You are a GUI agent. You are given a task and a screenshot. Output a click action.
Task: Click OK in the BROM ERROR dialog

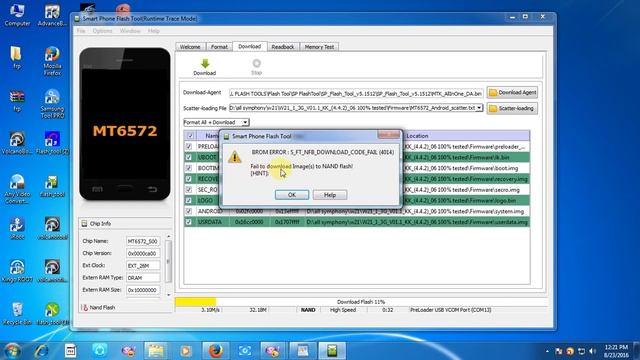tap(292, 195)
